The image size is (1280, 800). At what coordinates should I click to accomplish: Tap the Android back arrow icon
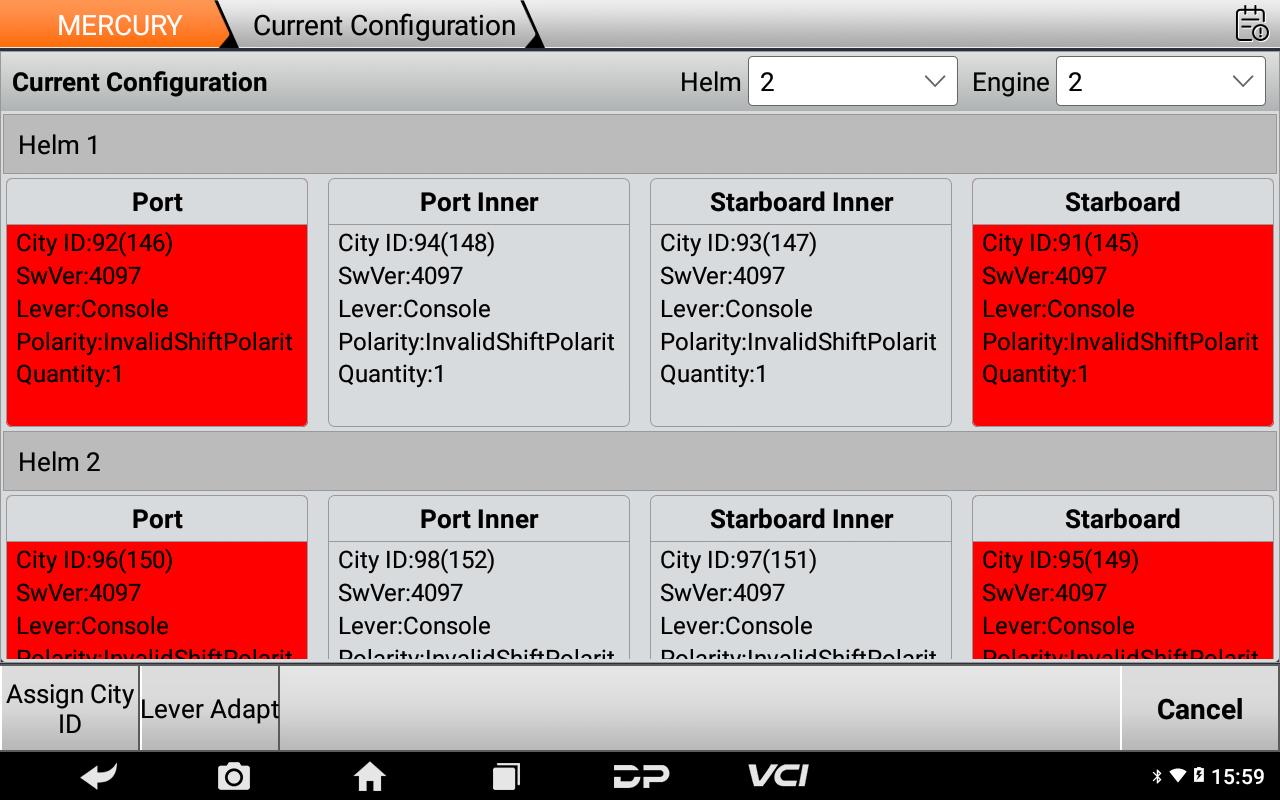pyautogui.click(x=100, y=776)
